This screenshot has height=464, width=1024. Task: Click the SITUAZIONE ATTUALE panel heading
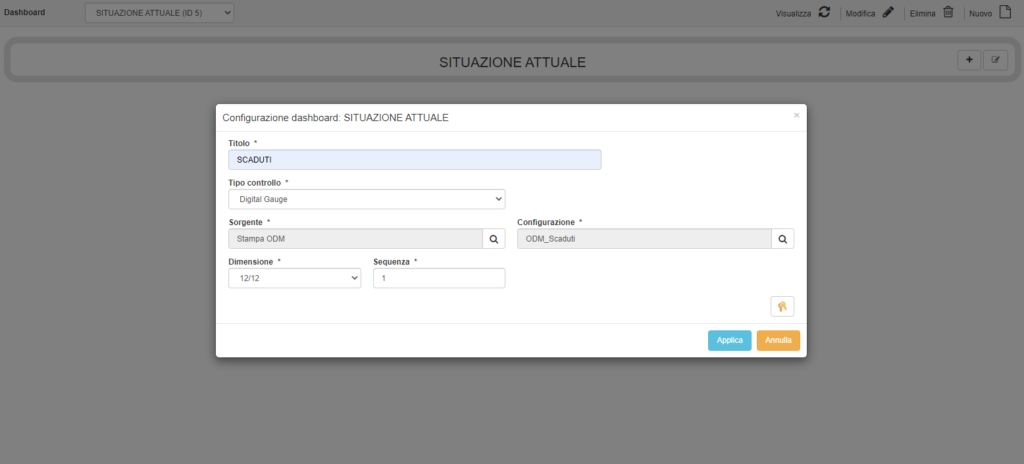(512, 62)
